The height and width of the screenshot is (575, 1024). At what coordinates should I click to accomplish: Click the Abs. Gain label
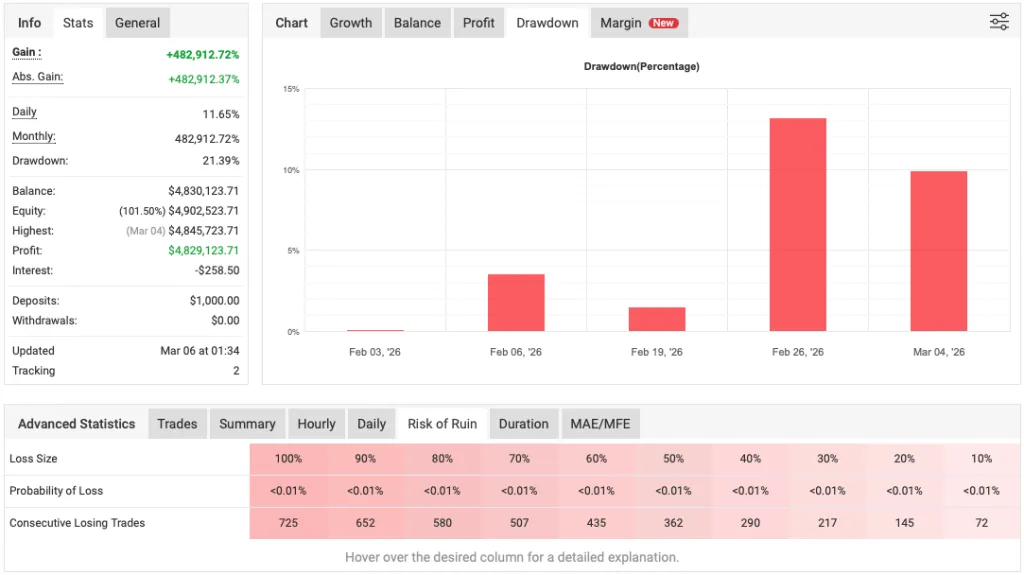(37, 77)
